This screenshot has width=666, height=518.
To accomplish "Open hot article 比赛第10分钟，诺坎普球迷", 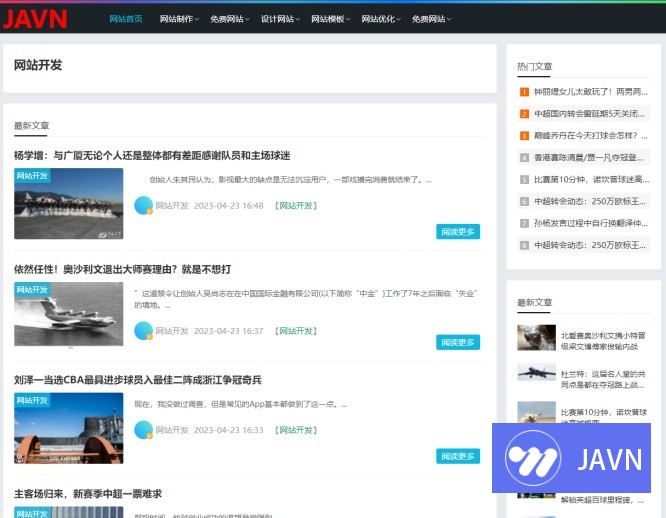I will point(591,180).
